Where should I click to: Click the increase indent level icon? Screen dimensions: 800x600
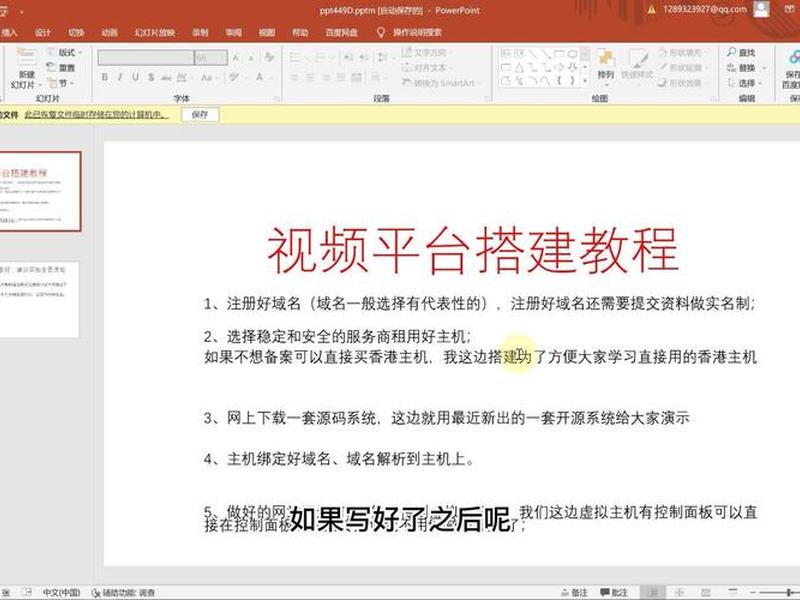pyautogui.click(x=364, y=58)
